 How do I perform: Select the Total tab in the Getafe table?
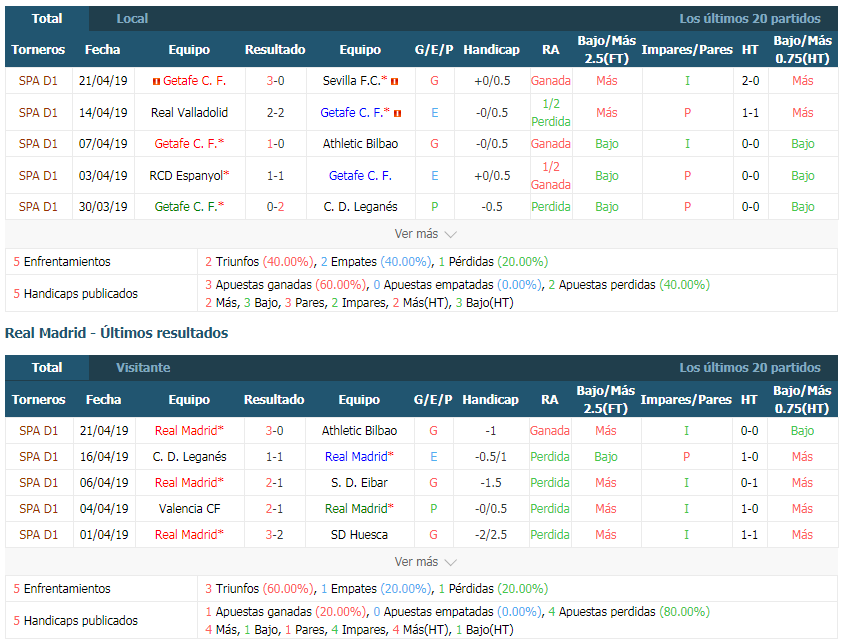tap(47, 19)
